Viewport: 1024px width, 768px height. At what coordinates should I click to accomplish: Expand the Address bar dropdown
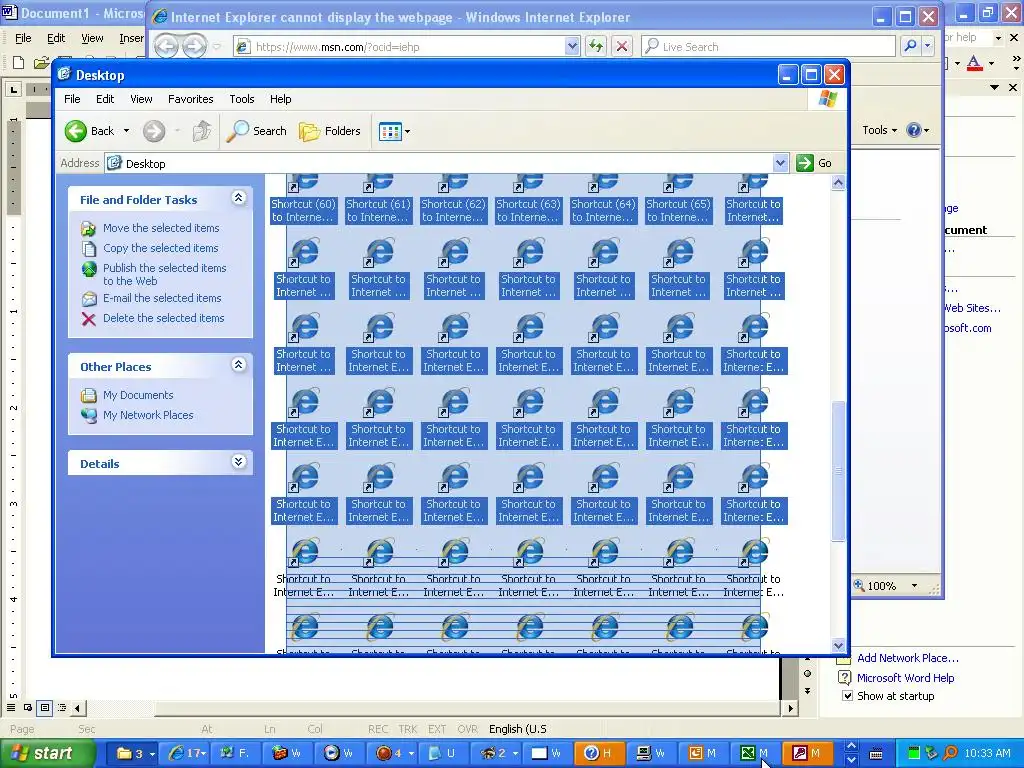(780, 163)
